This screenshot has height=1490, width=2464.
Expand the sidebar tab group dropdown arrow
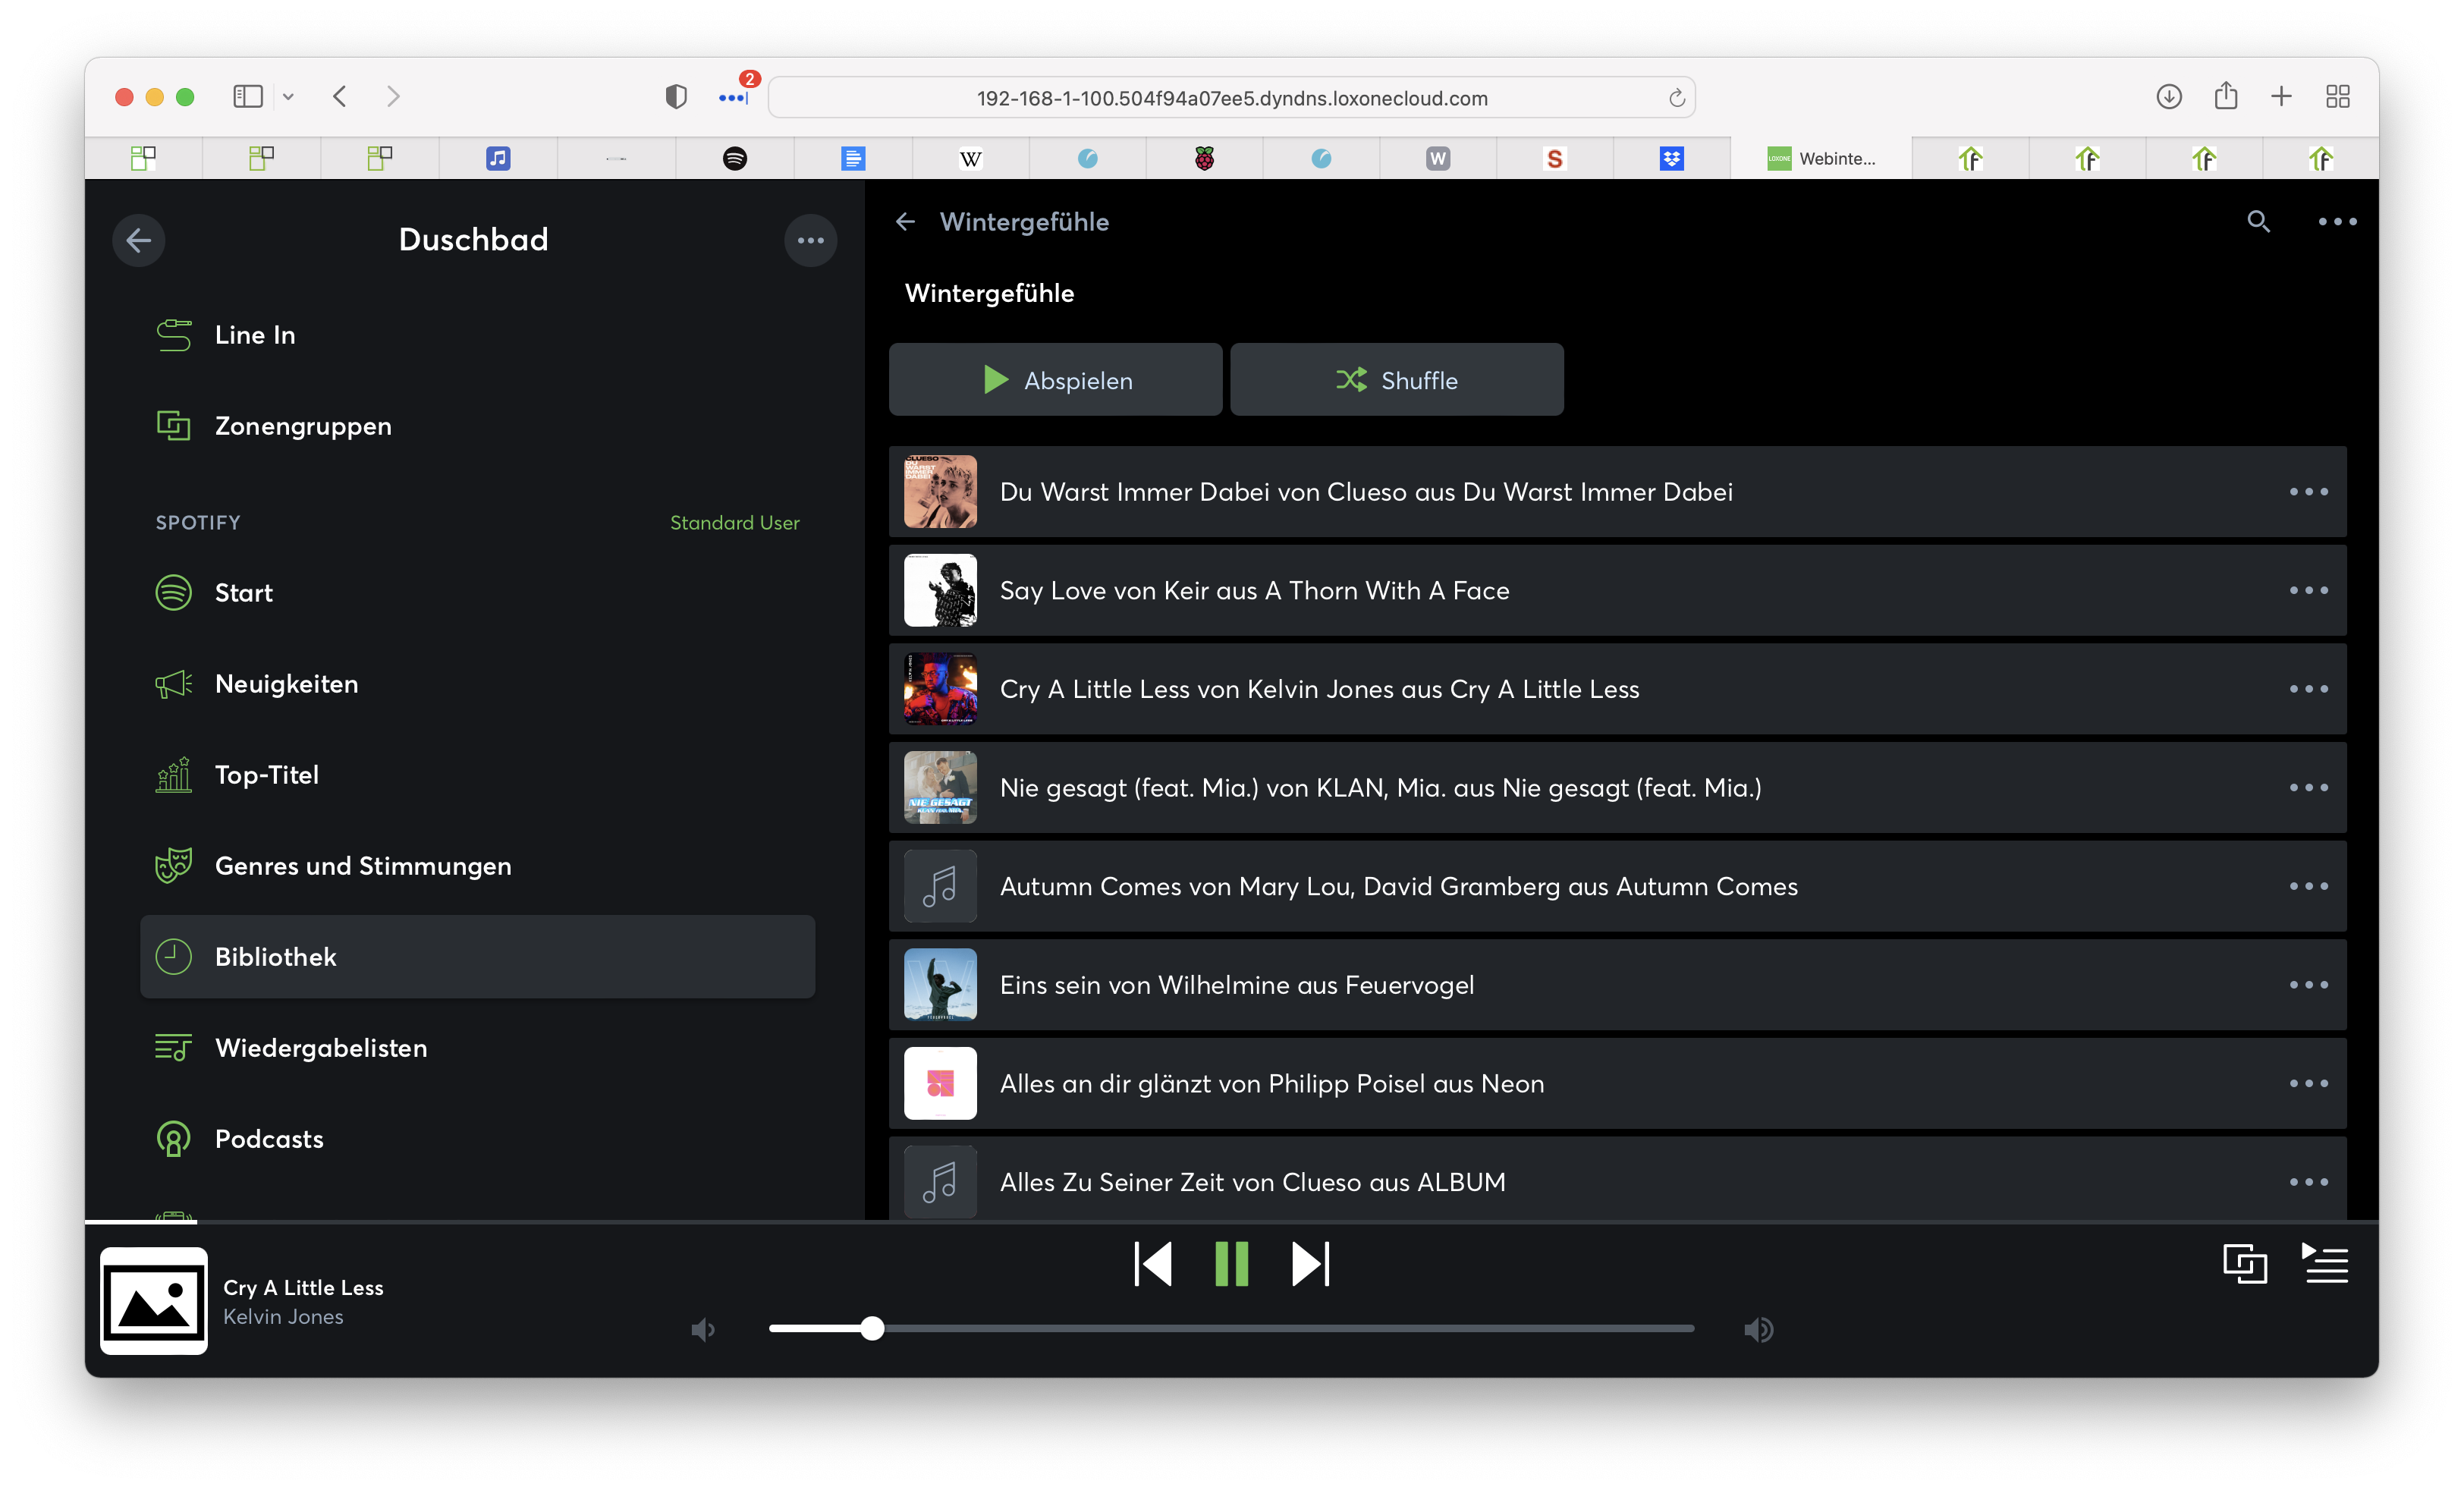tap(288, 97)
